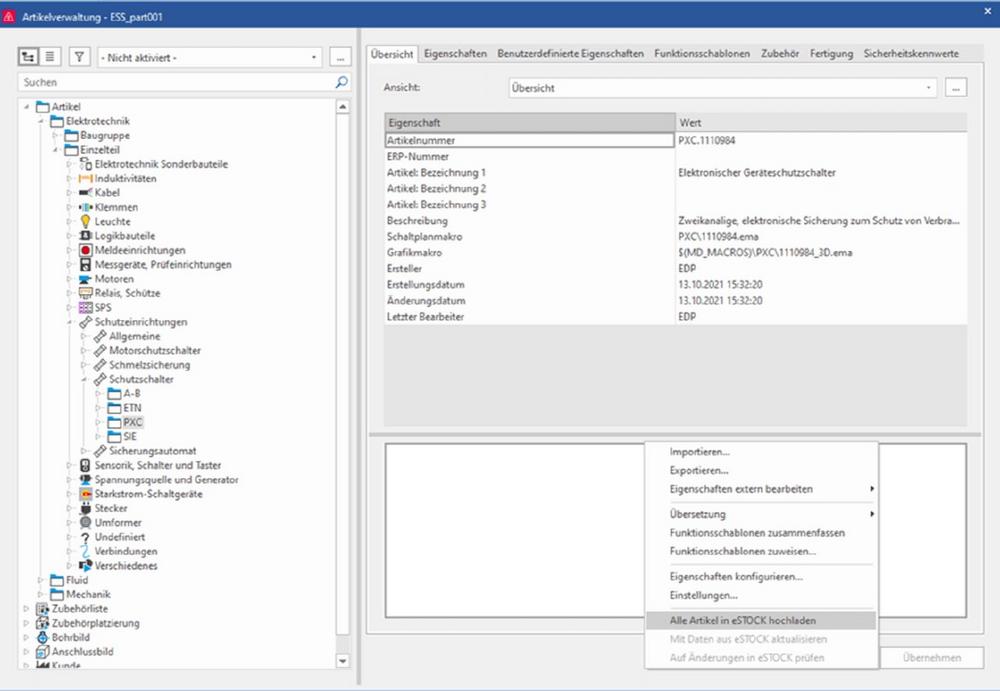The image size is (1000, 691).
Task: Select the Zubehörliste icon
Action: [x=43, y=609]
